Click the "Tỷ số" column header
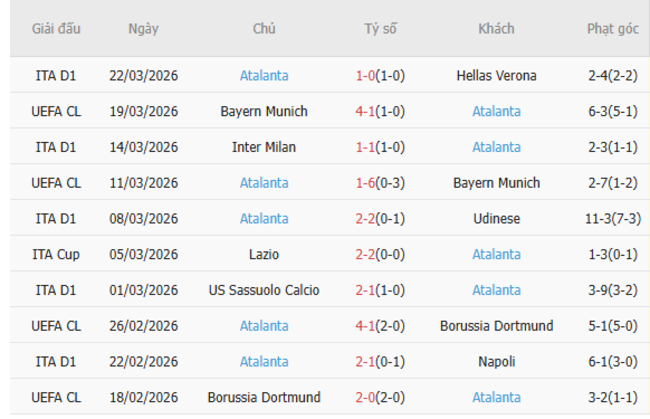Screen dimensions: 650x419 (x=380, y=28)
